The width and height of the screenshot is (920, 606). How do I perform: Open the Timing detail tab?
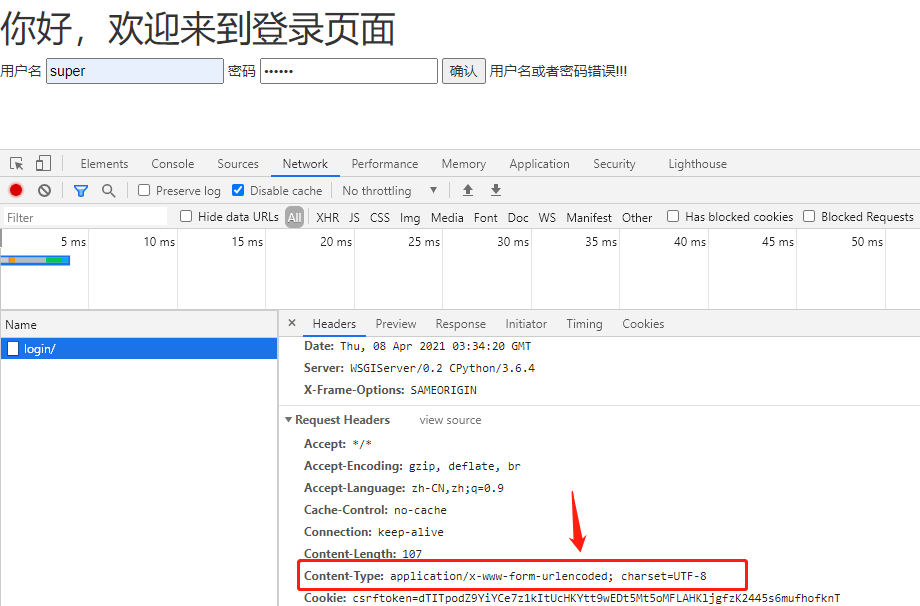pos(584,324)
